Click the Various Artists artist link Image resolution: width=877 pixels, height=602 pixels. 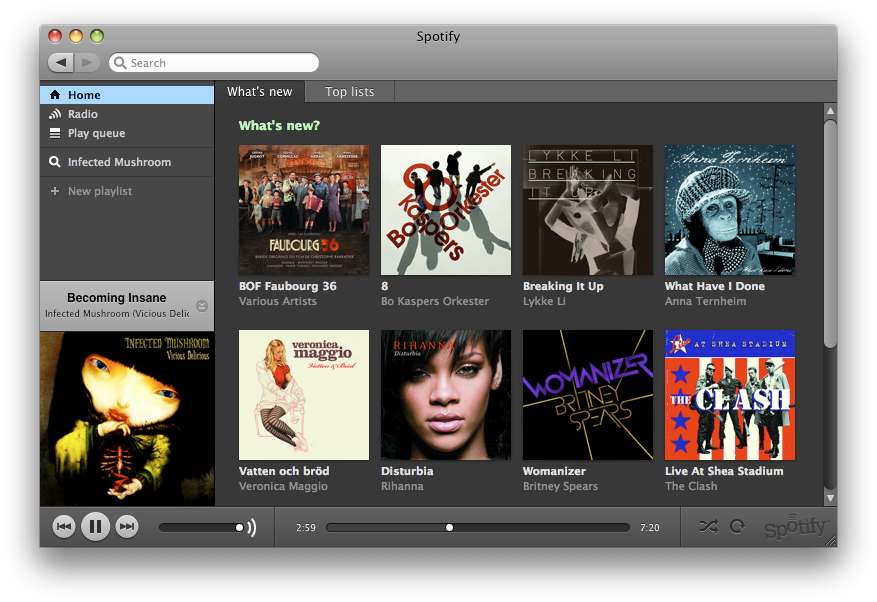pyautogui.click(x=277, y=301)
